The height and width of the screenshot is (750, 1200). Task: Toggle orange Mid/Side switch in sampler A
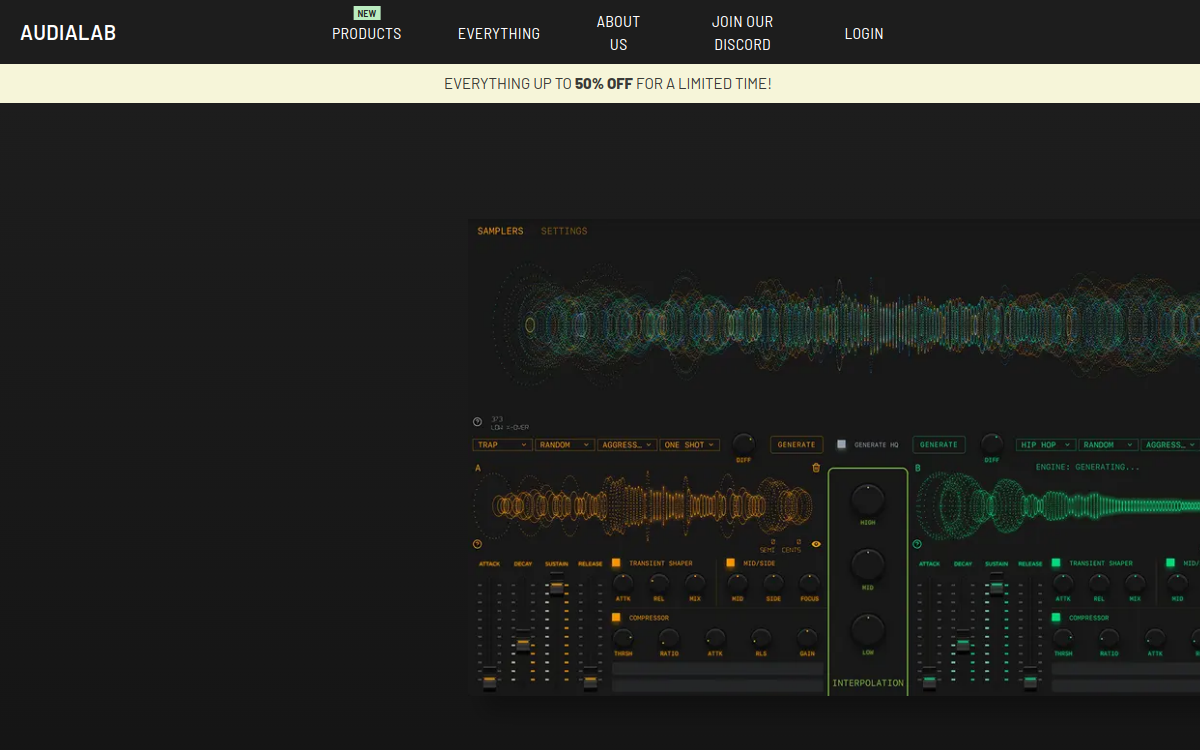tap(730, 563)
